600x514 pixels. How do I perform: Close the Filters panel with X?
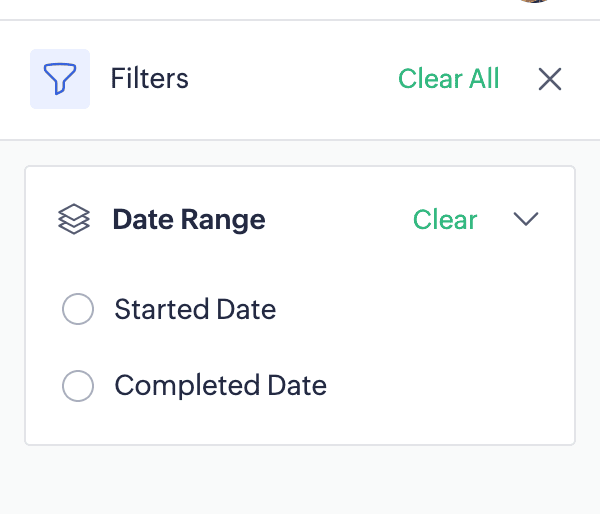tap(550, 79)
